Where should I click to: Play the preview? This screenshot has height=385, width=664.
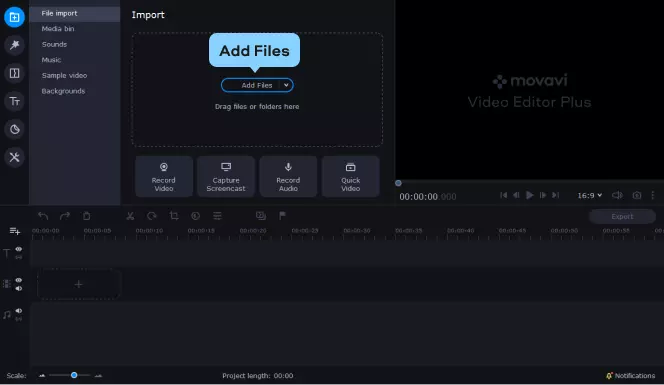tap(529, 195)
